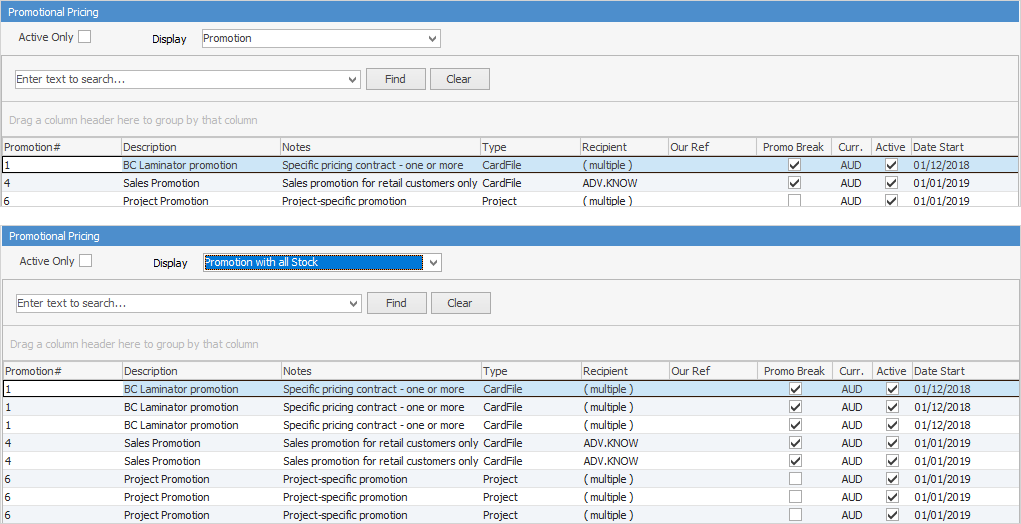
Task: Enable Active Only in the lower panel
Action: (86, 261)
